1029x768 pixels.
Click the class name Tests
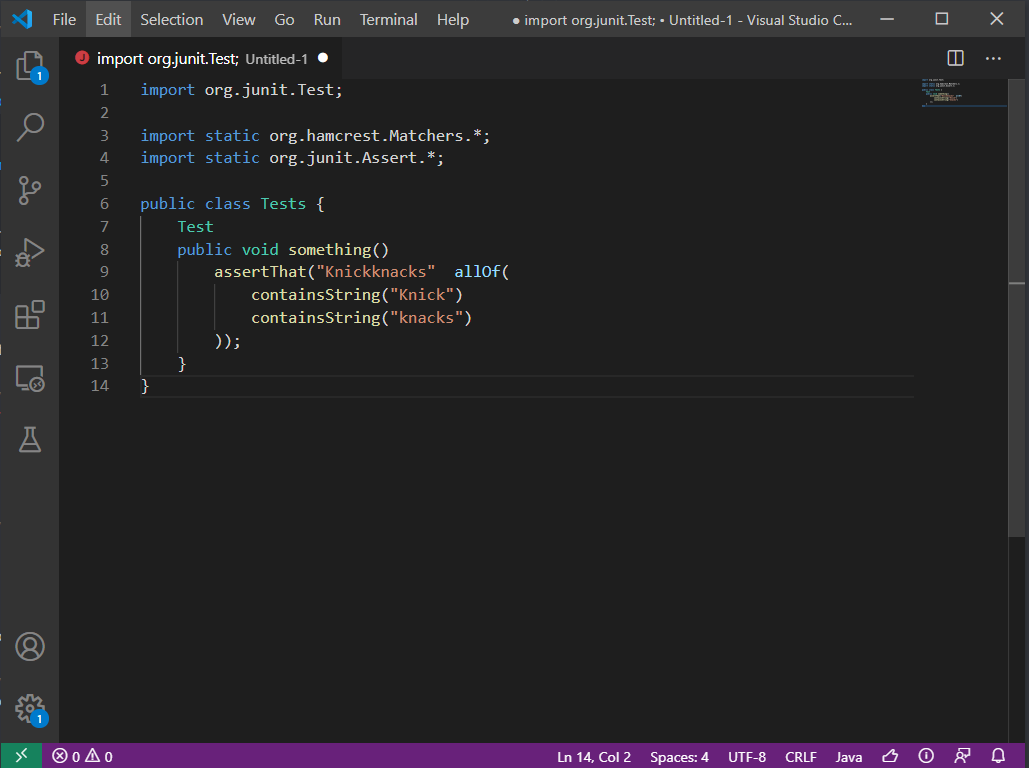283,204
